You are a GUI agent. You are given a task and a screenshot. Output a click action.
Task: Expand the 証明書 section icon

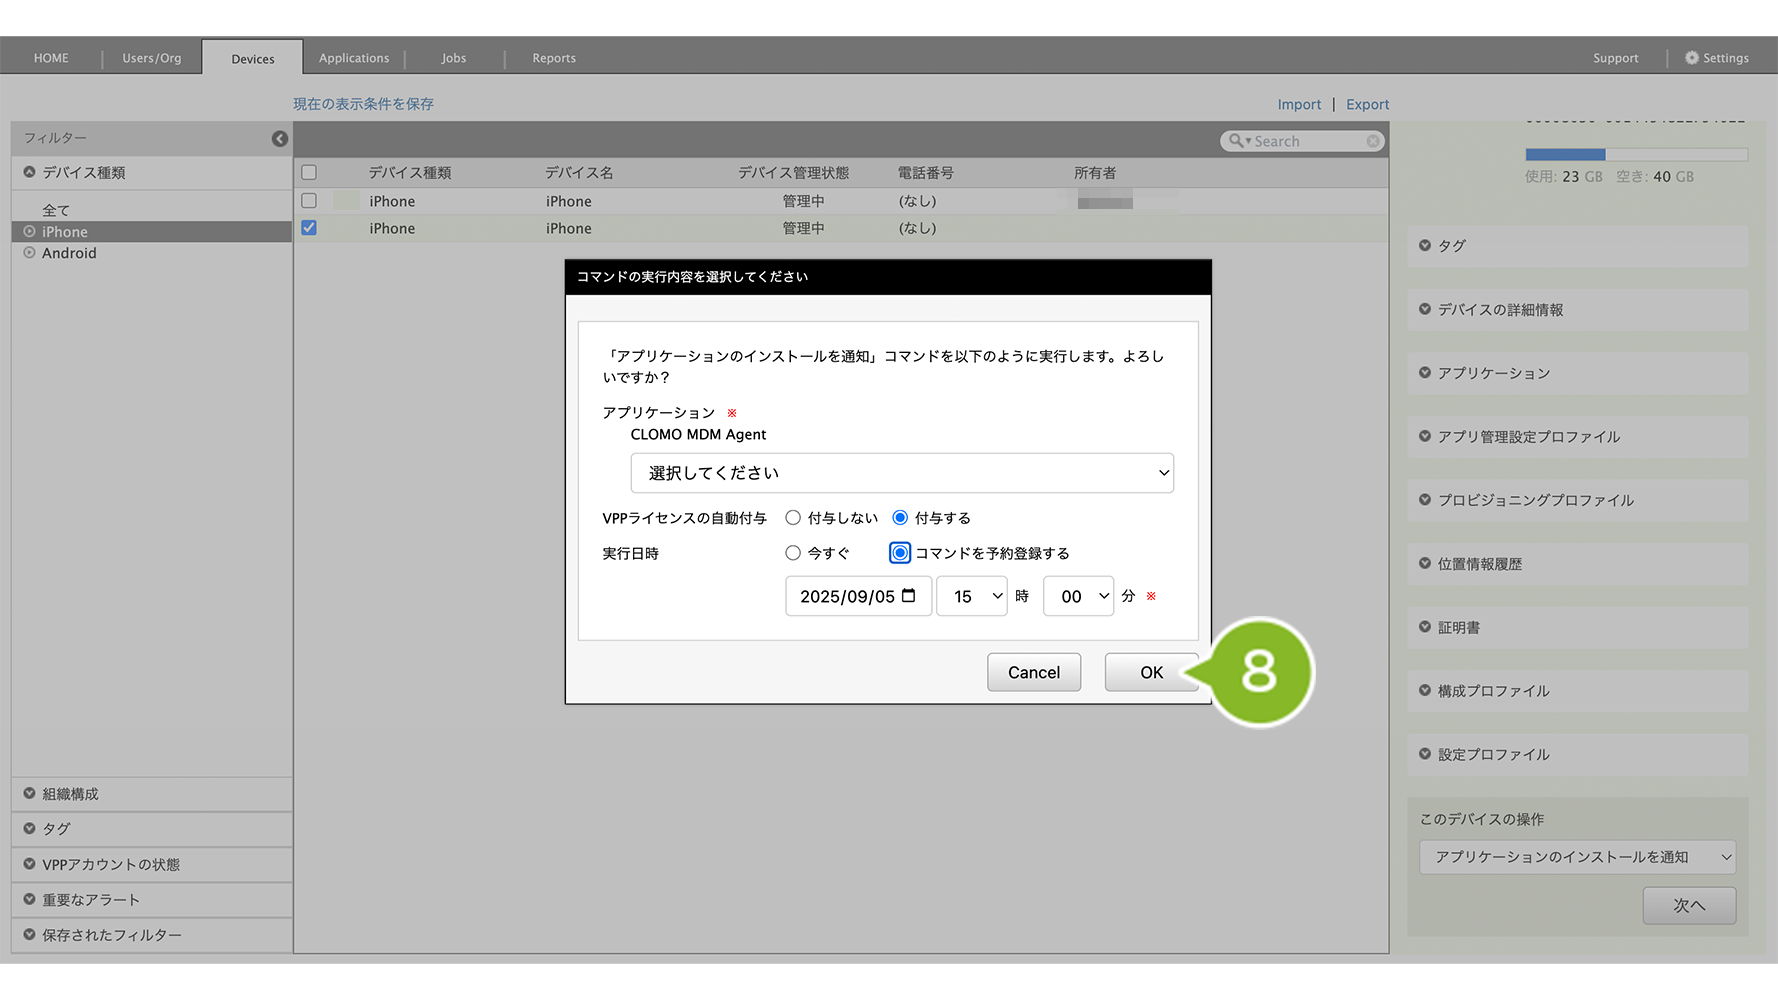(1425, 627)
